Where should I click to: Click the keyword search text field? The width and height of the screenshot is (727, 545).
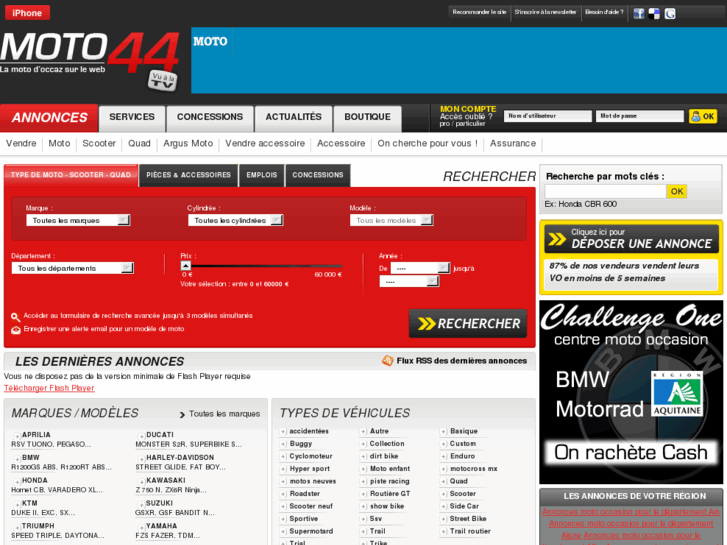[x=606, y=192]
